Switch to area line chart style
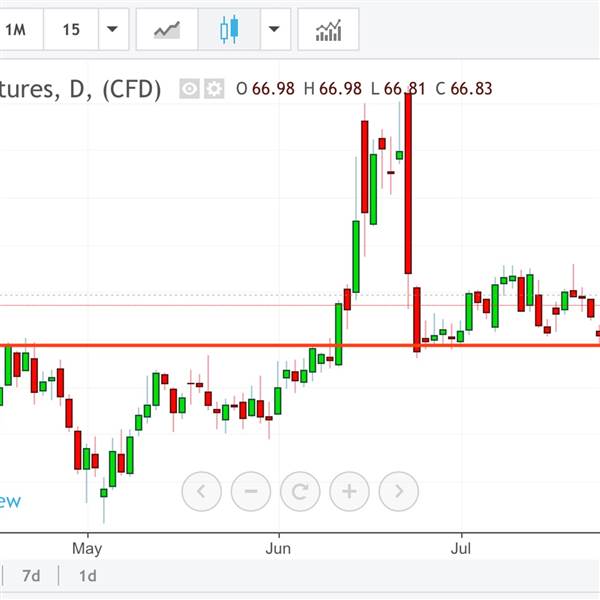Viewport: 600px width, 600px height. 167,29
